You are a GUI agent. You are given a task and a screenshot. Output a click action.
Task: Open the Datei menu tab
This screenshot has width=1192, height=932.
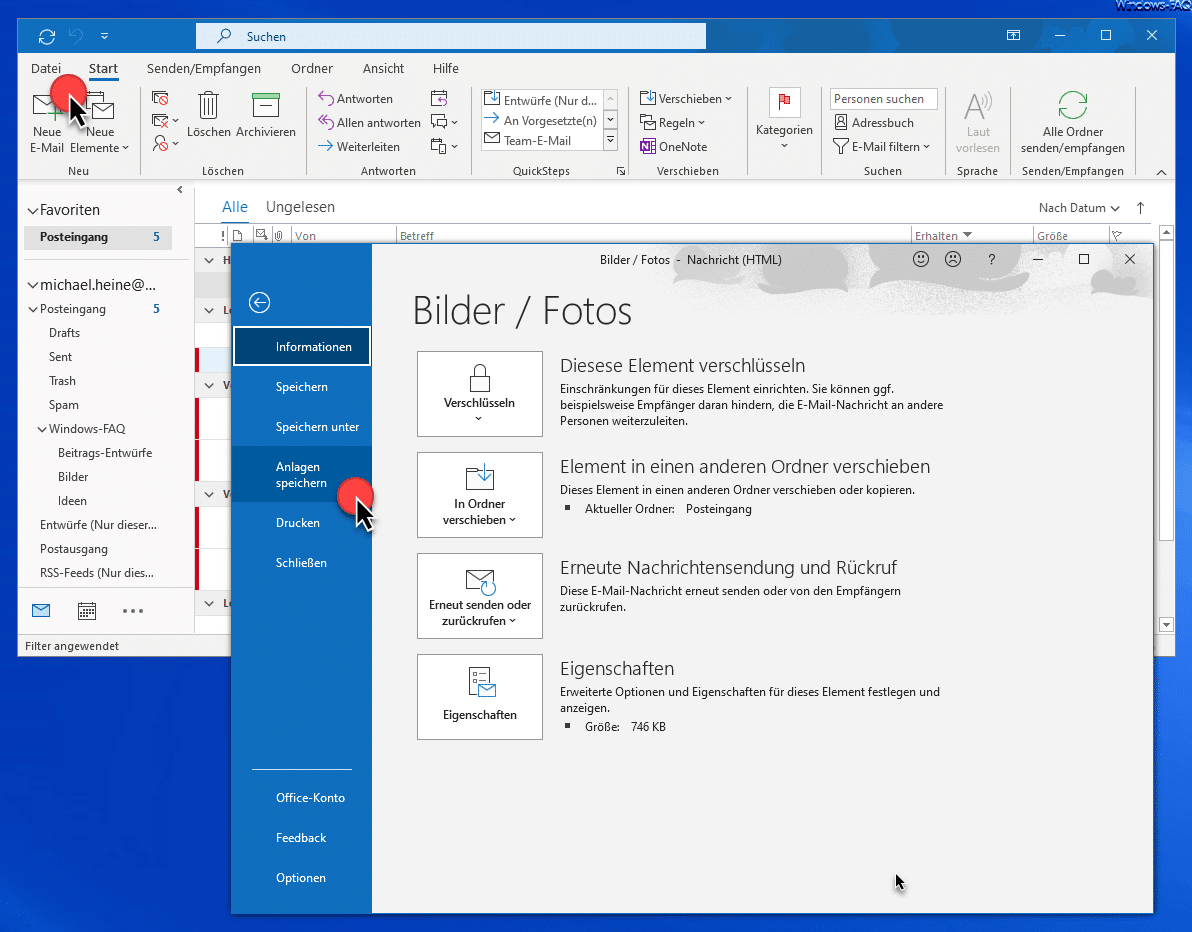coord(46,68)
